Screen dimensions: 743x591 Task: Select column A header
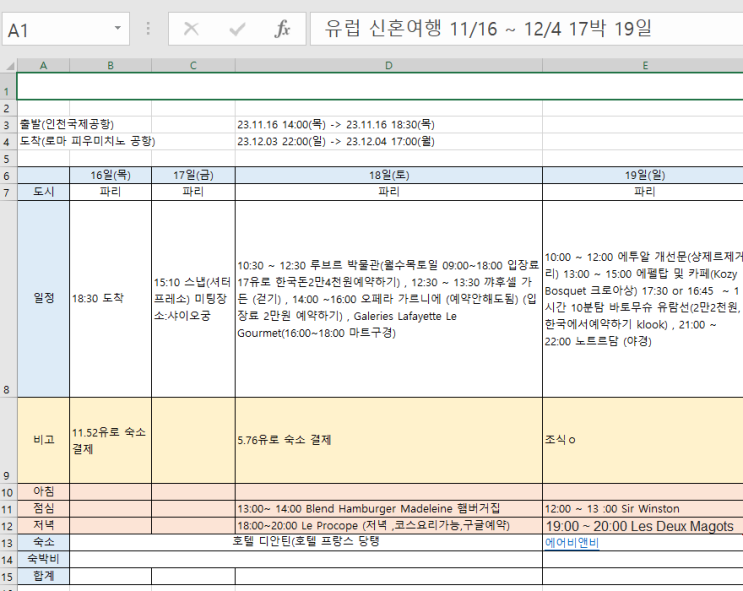(43, 65)
